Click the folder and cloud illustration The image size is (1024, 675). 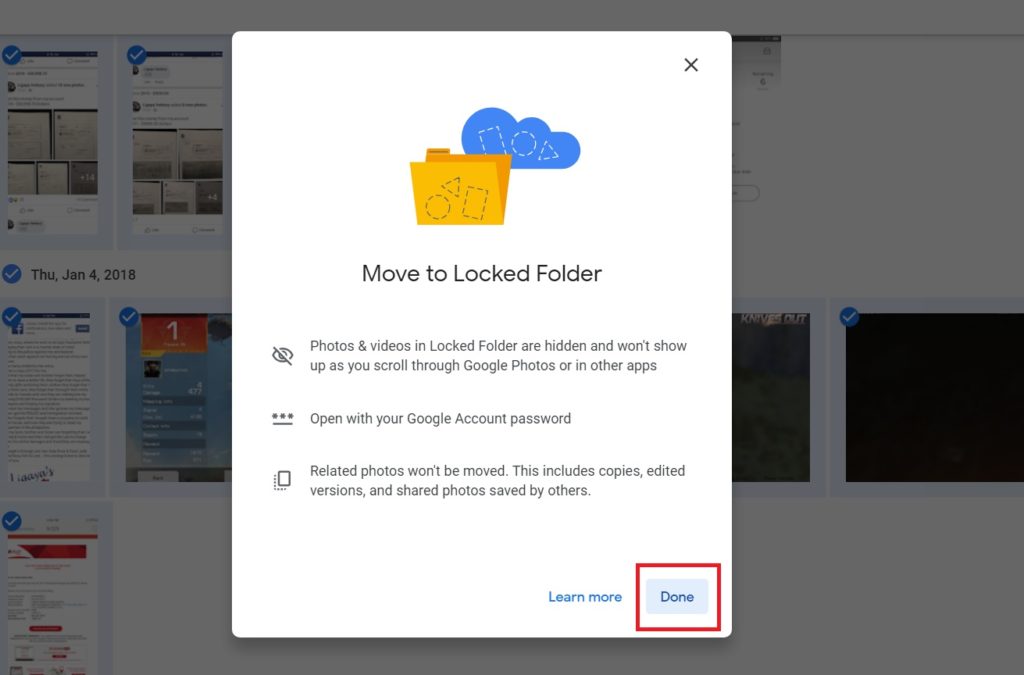(x=494, y=166)
